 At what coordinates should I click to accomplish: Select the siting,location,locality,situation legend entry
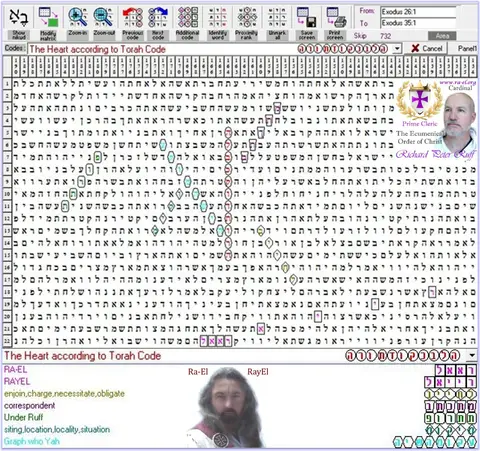coord(57,429)
